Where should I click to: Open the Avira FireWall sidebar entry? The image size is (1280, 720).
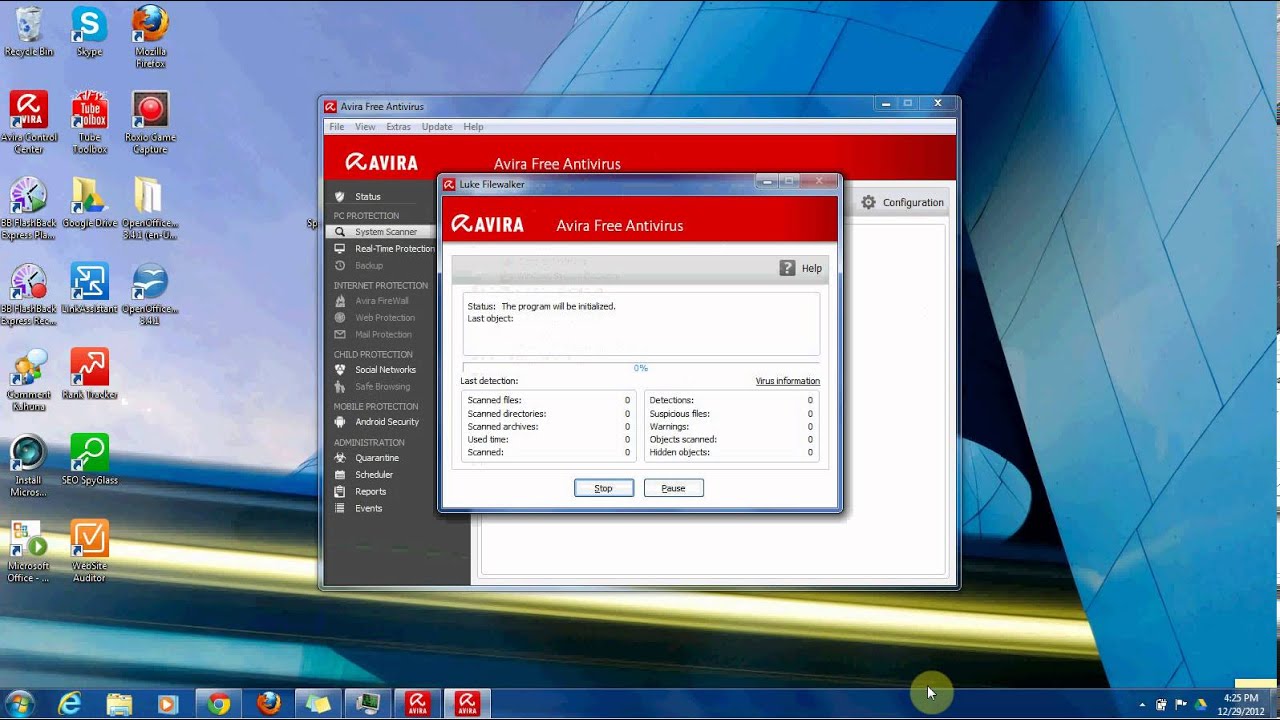point(381,301)
